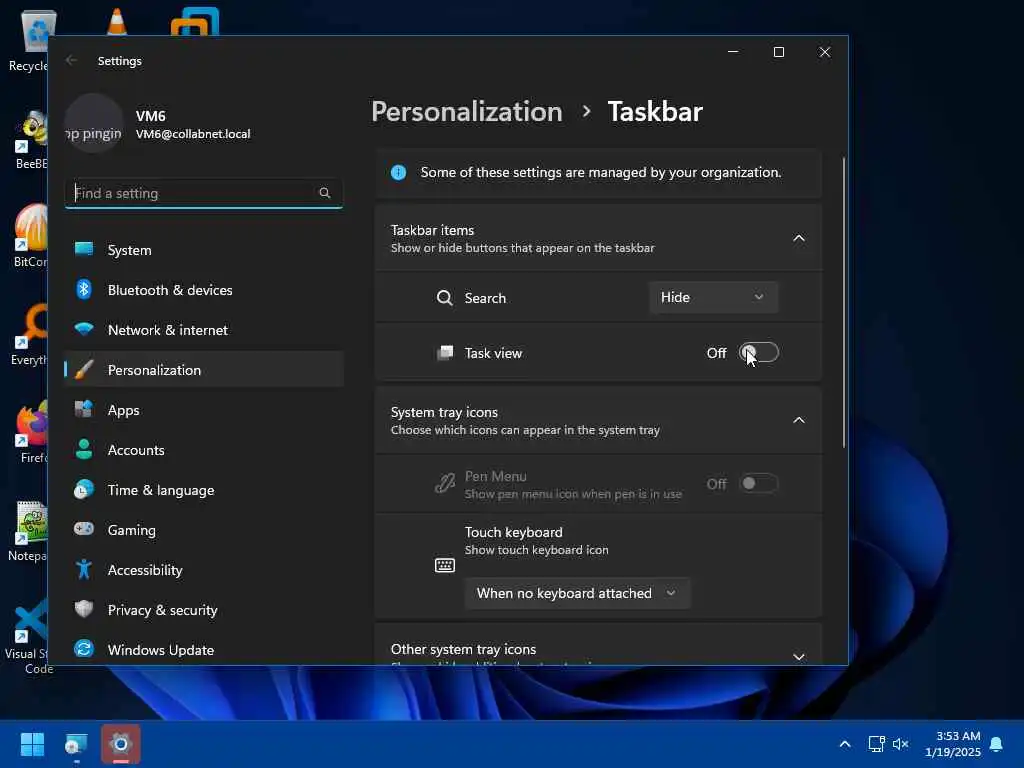This screenshot has height=768, width=1024.
Task: Collapse the Taskbar items section chevron
Action: point(799,238)
